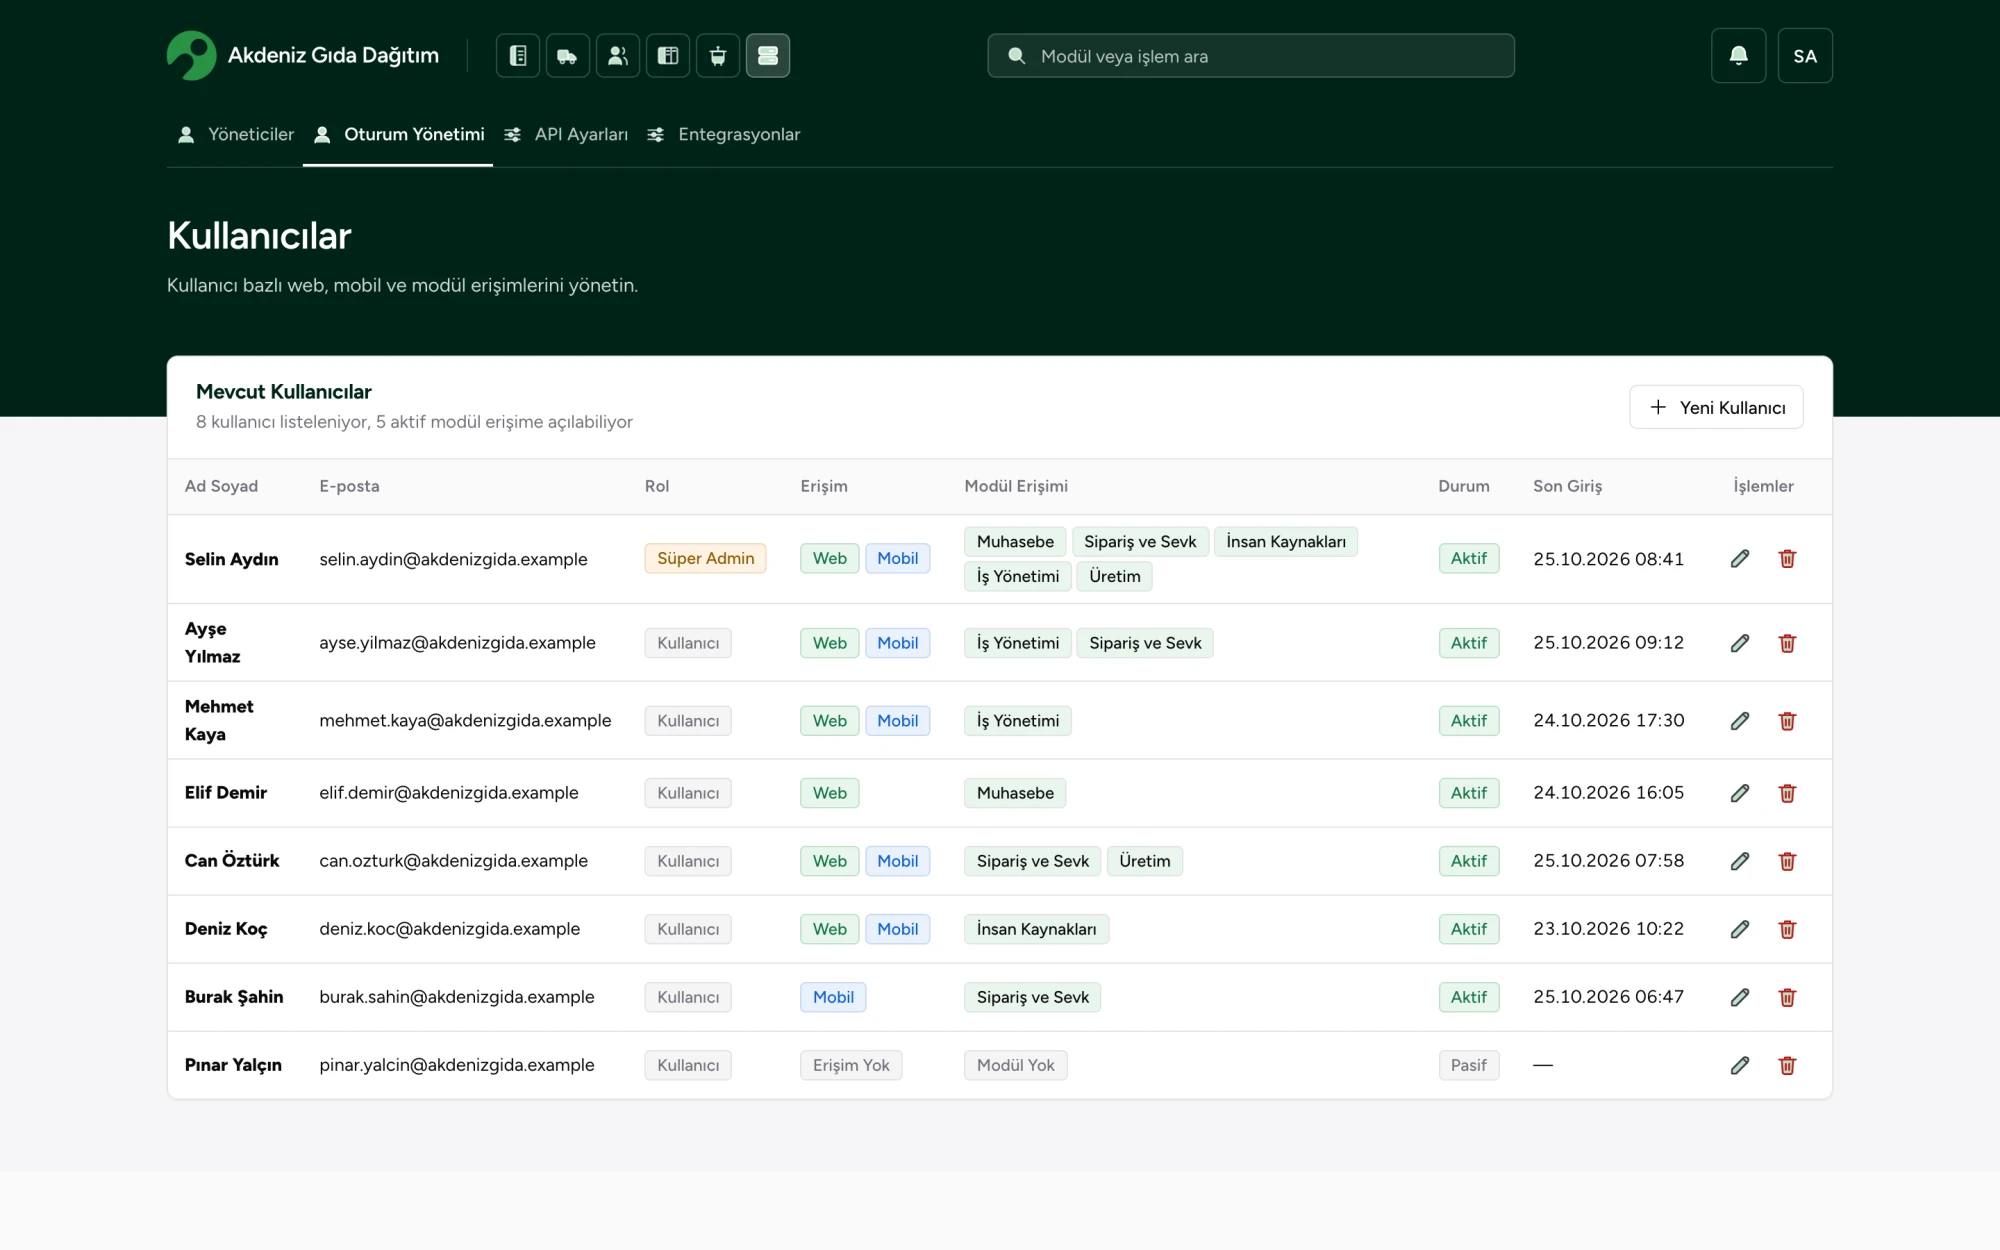
Task: Delete Ayşe Yılmaz's user record
Action: (1788, 643)
